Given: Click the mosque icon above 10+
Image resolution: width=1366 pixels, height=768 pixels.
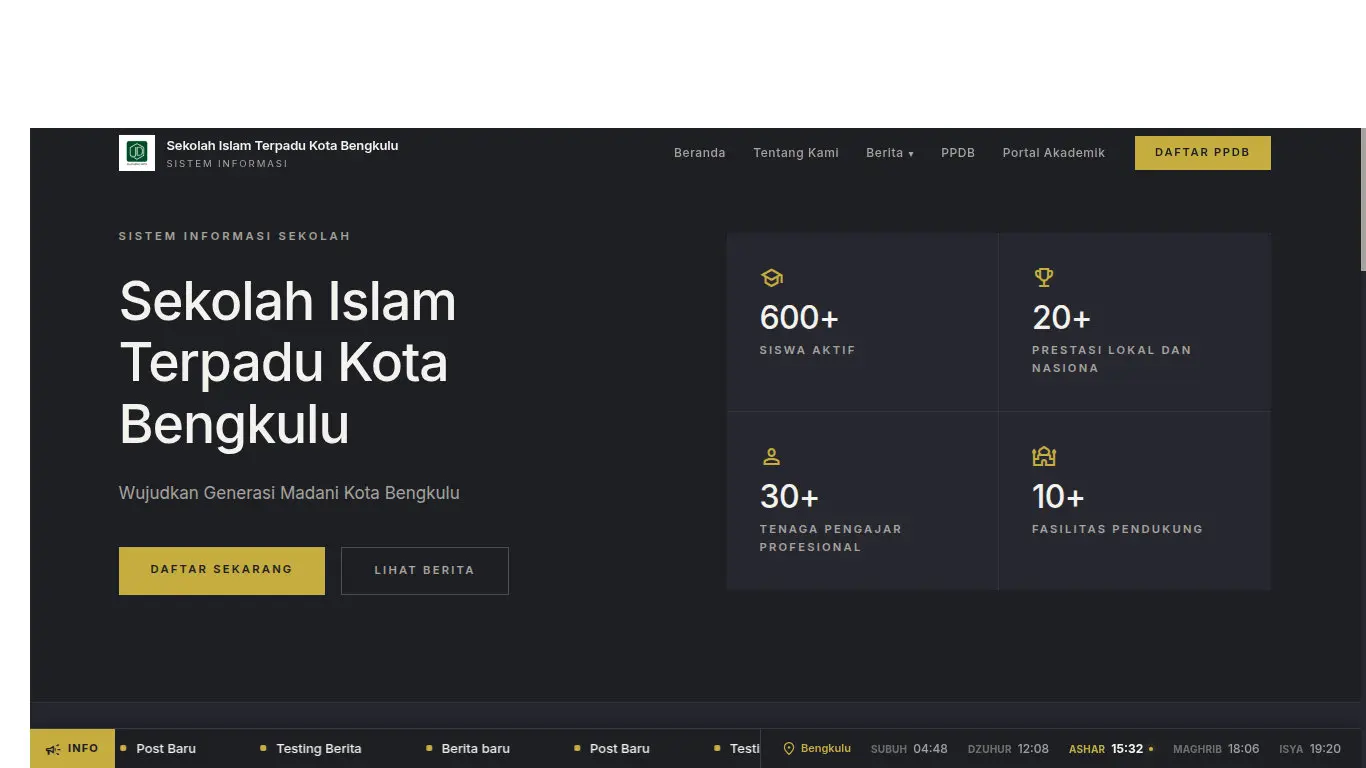Looking at the screenshot, I should [1044, 457].
